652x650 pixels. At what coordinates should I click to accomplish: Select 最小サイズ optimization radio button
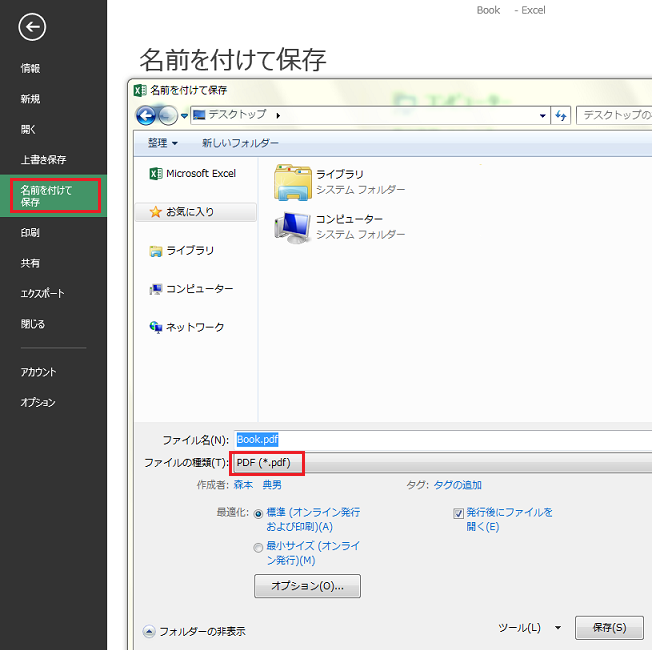click(x=258, y=548)
